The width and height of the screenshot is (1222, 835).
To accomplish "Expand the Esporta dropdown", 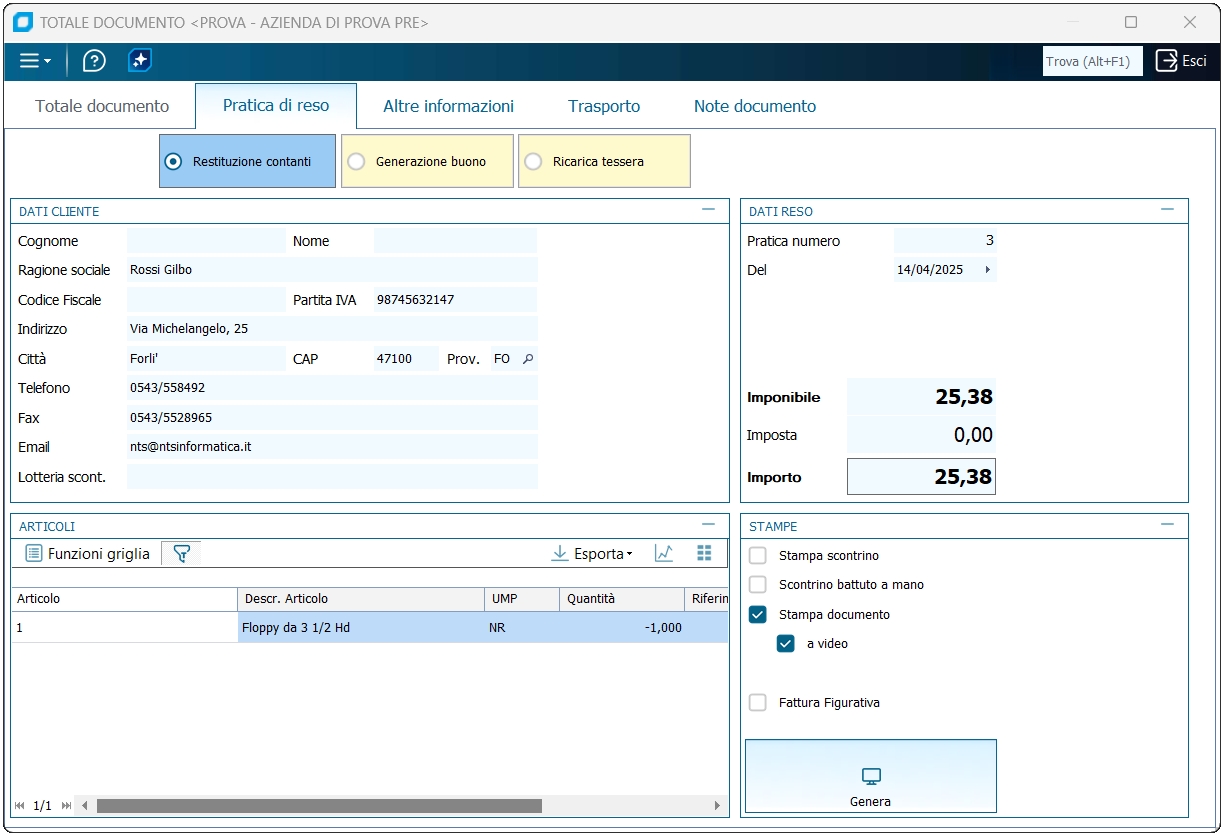I will click(x=592, y=553).
